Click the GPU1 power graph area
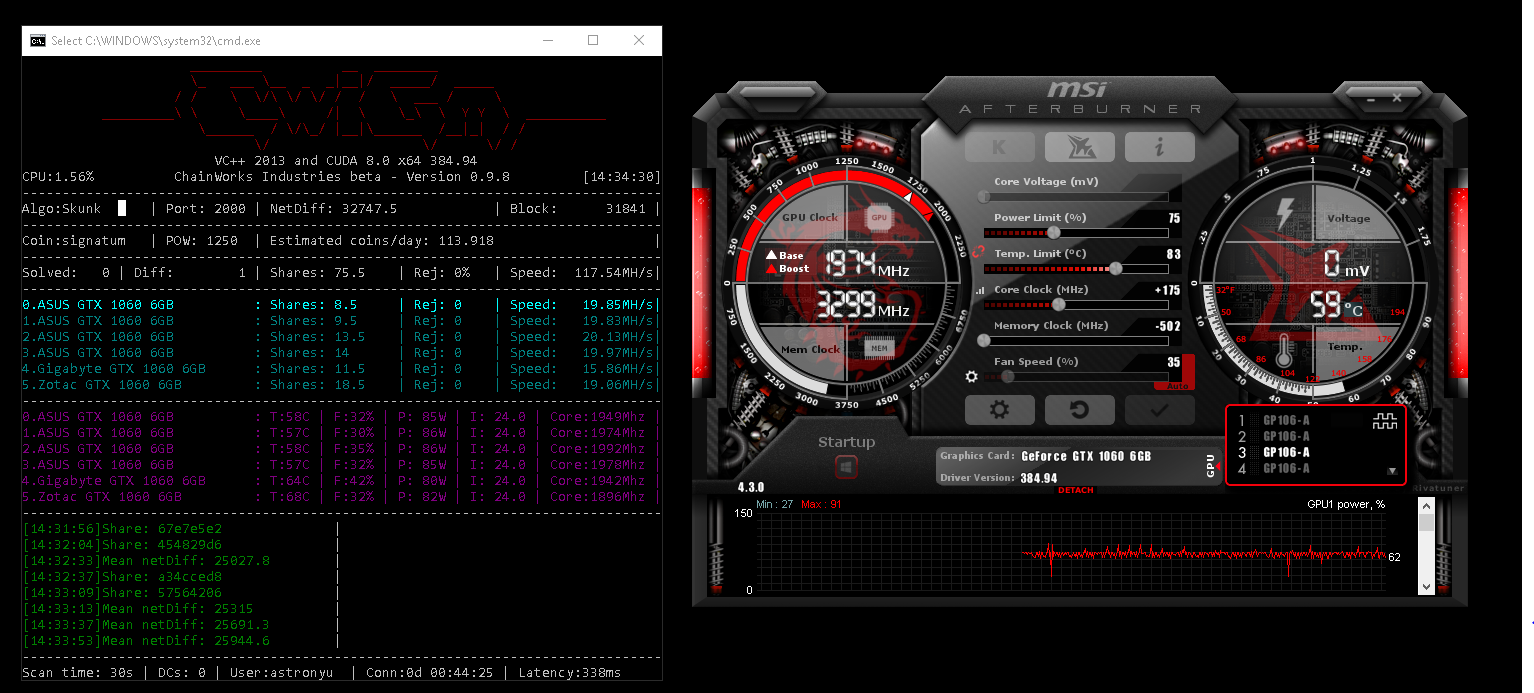This screenshot has width=1534, height=693. (x=1070, y=552)
